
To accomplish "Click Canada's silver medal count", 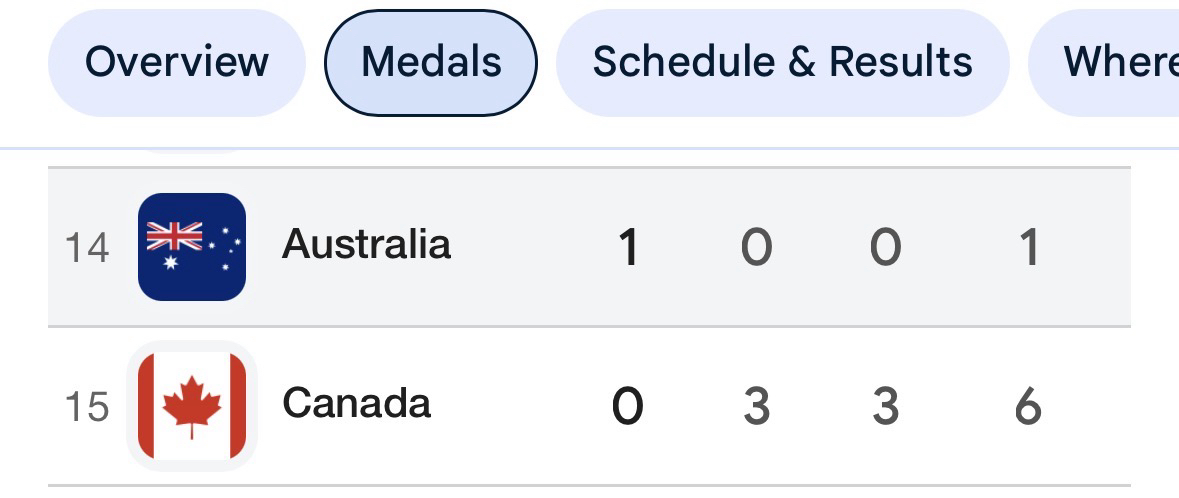I will [x=756, y=406].
